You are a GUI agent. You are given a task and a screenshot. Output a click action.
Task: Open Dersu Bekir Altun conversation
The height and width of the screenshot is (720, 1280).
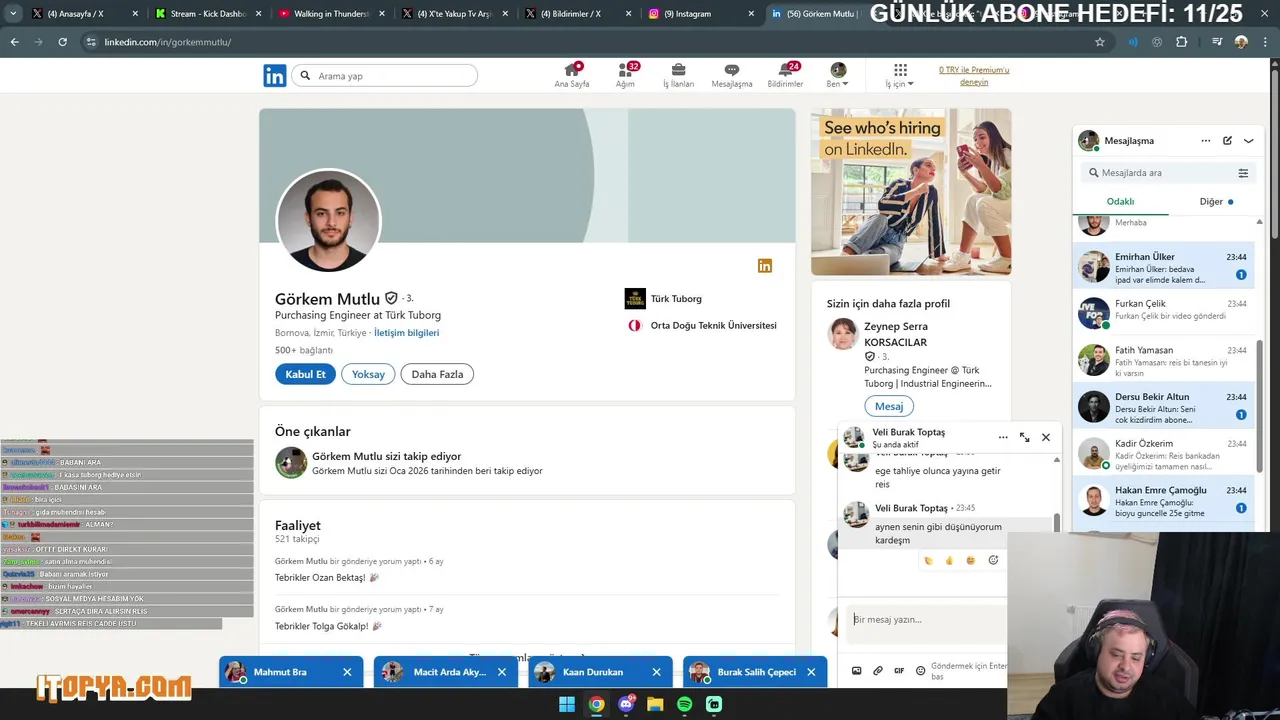1164,407
